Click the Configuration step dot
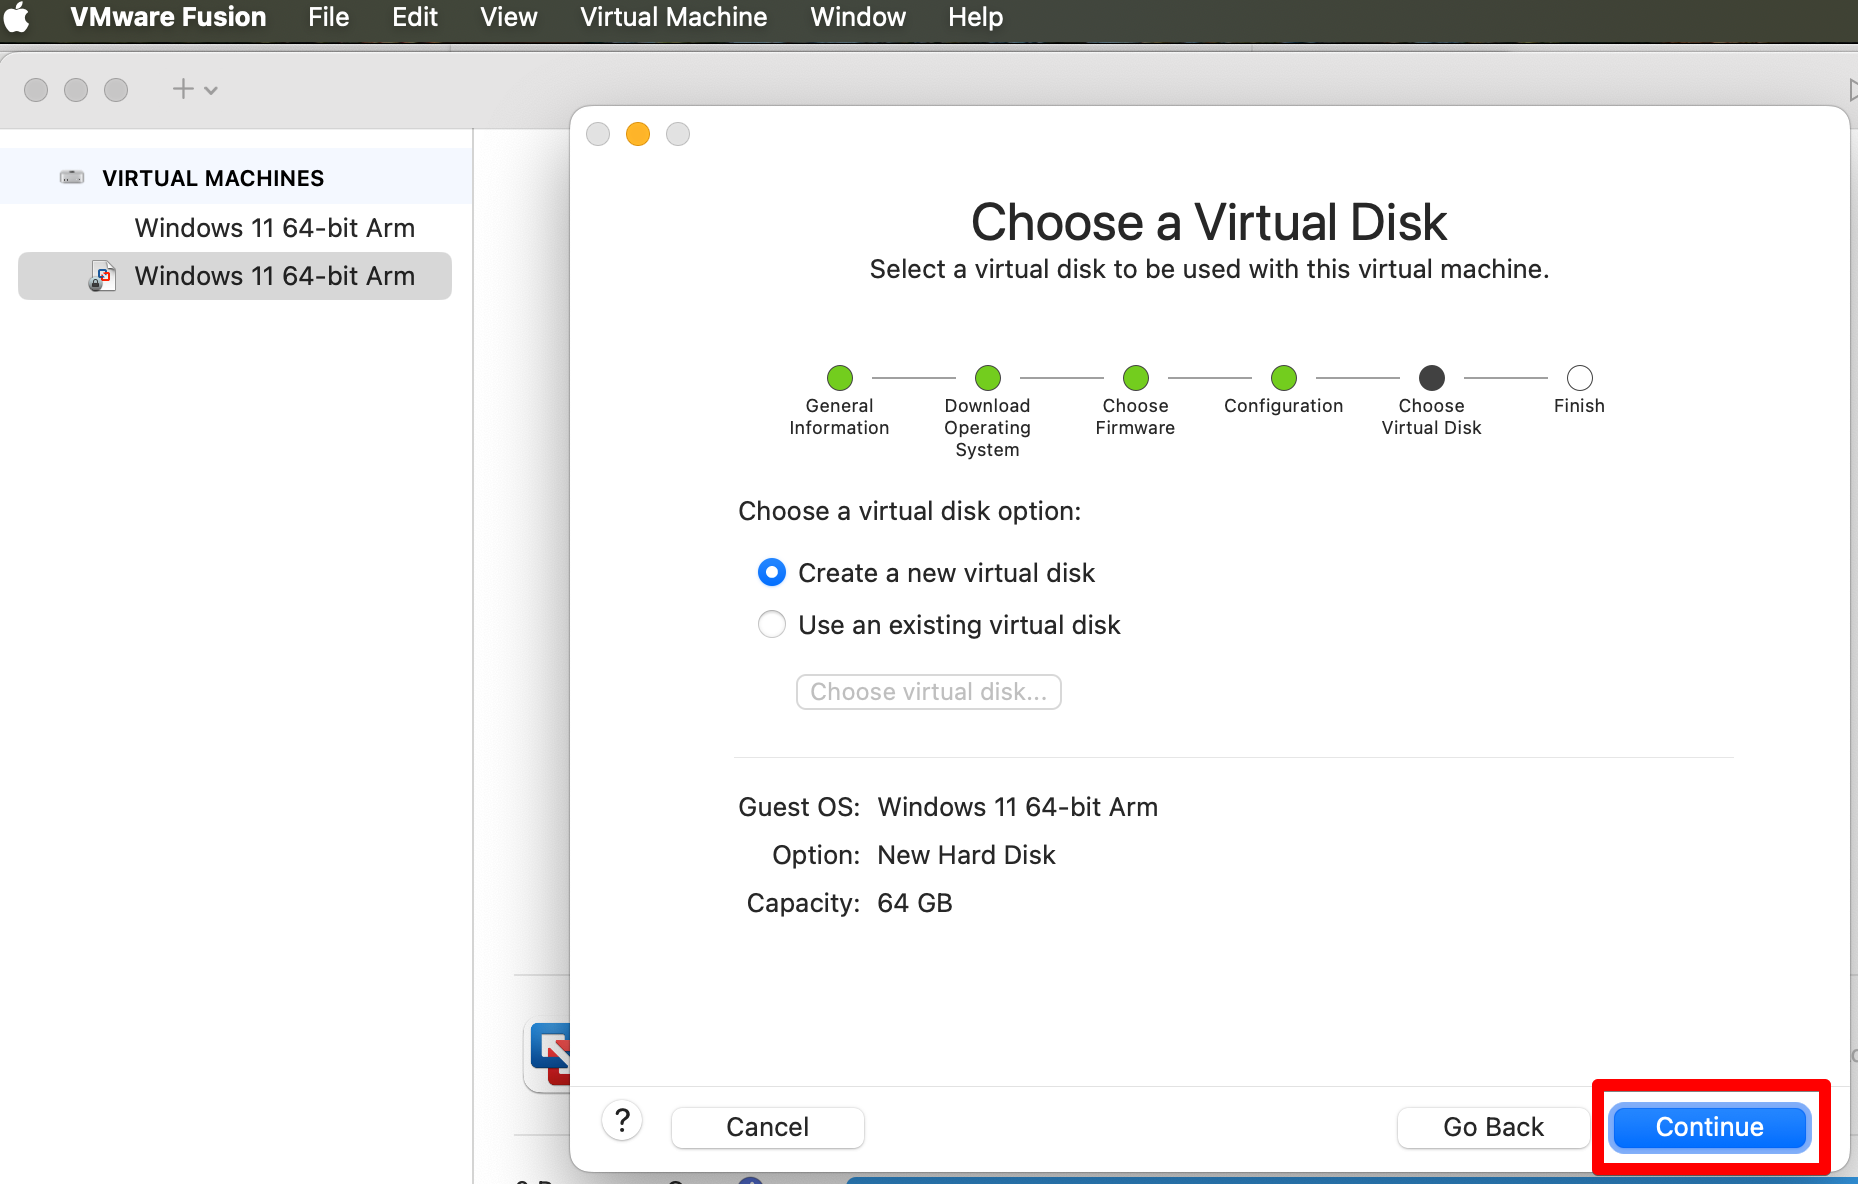1858x1184 pixels. [x=1284, y=378]
